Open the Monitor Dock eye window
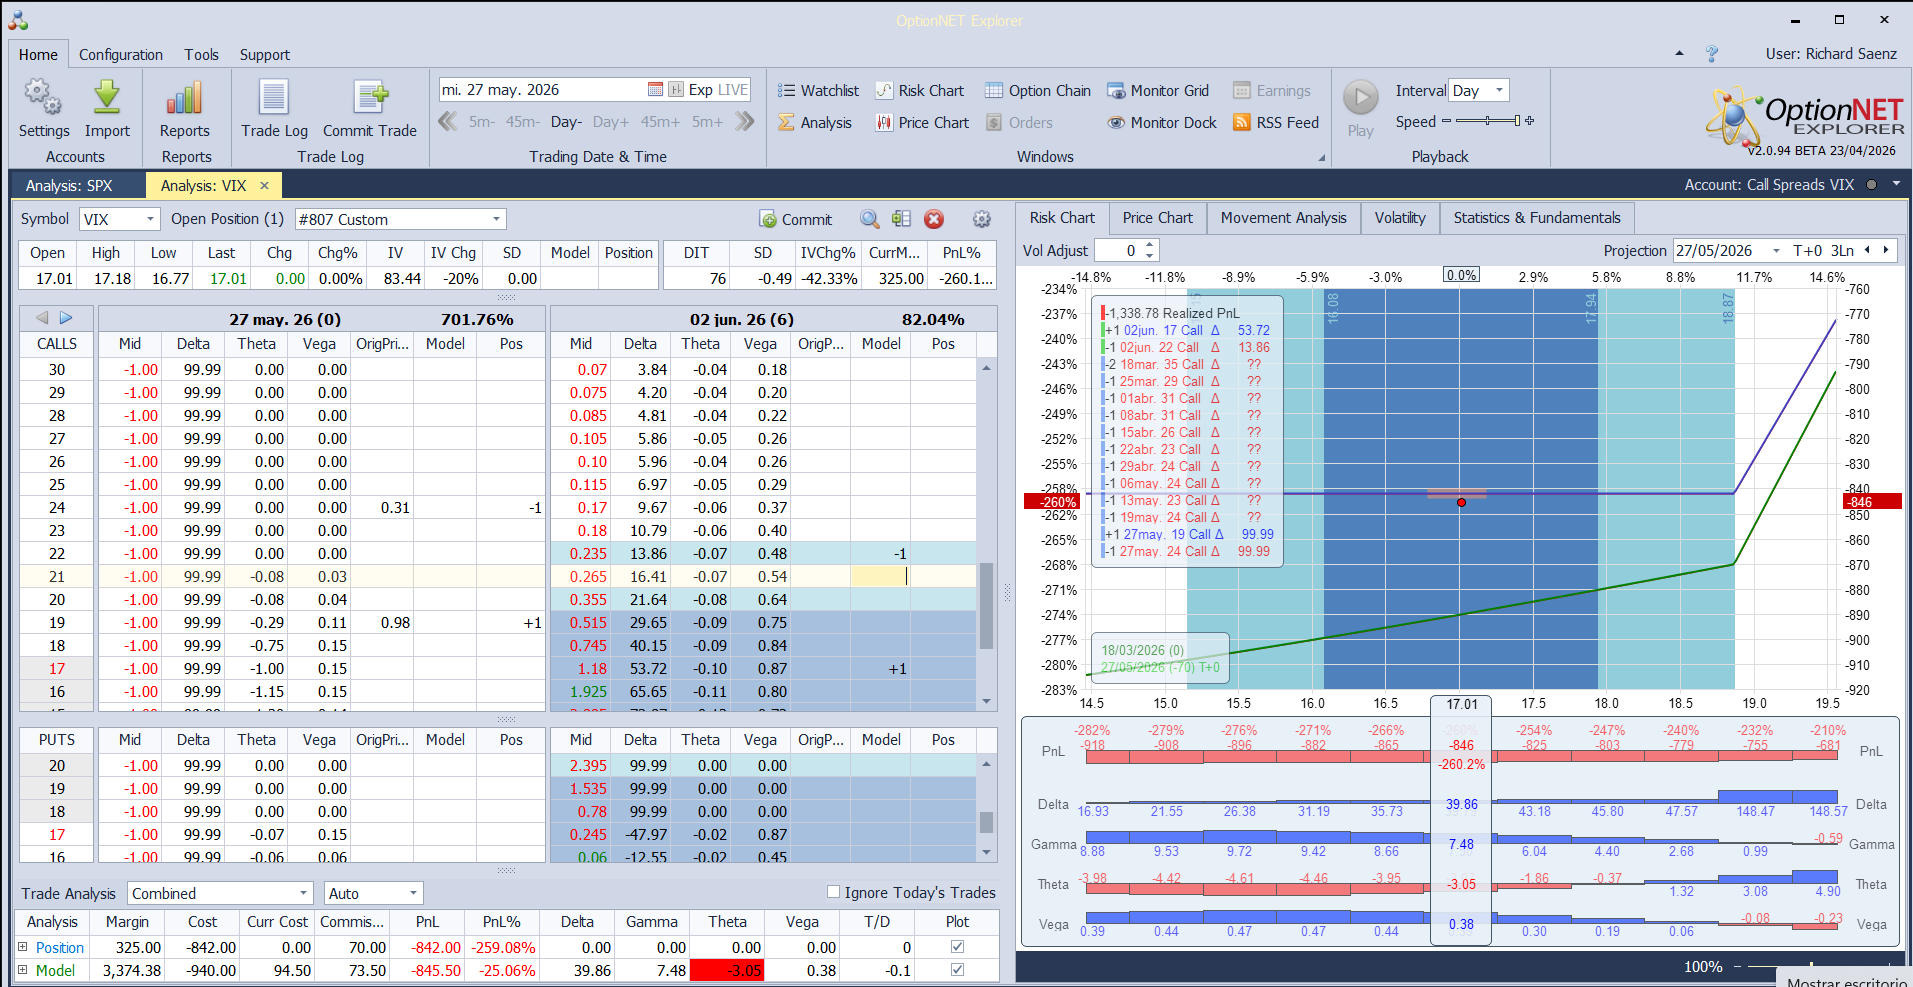 (1162, 122)
